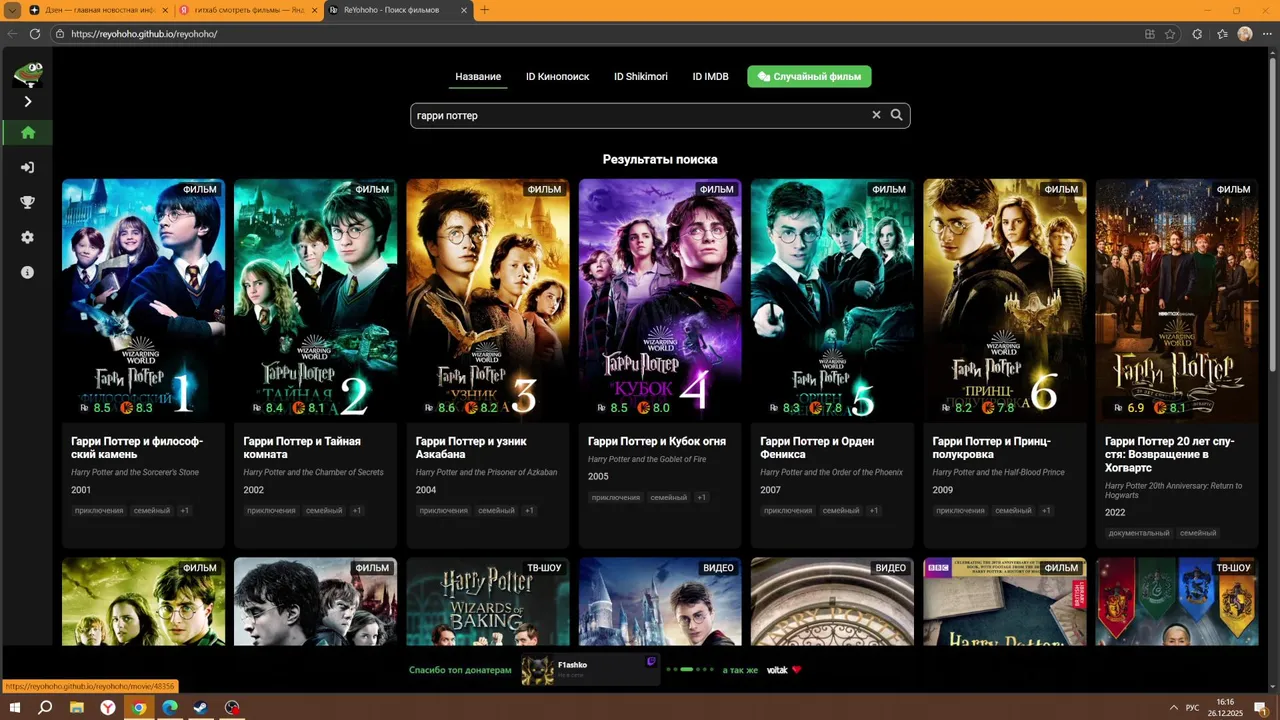Open donor F1ashko card
1280x720 pixels.
(x=590, y=669)
